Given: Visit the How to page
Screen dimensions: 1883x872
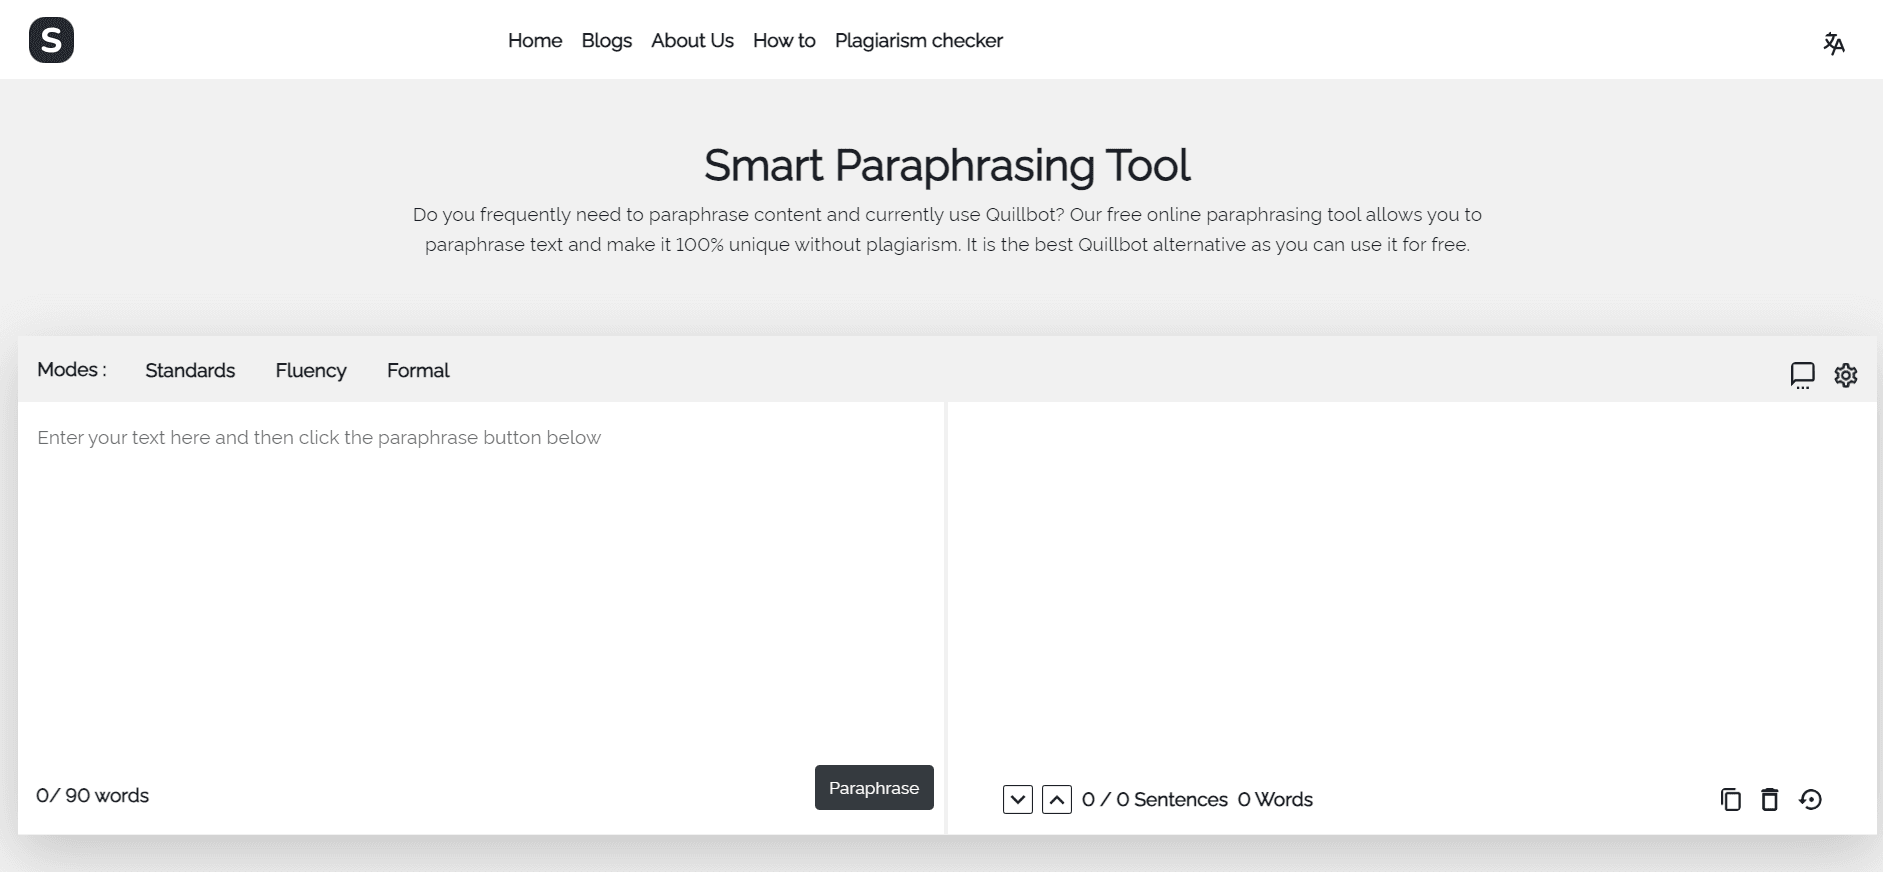Looking at the screenshot, I should pos(784,41).
